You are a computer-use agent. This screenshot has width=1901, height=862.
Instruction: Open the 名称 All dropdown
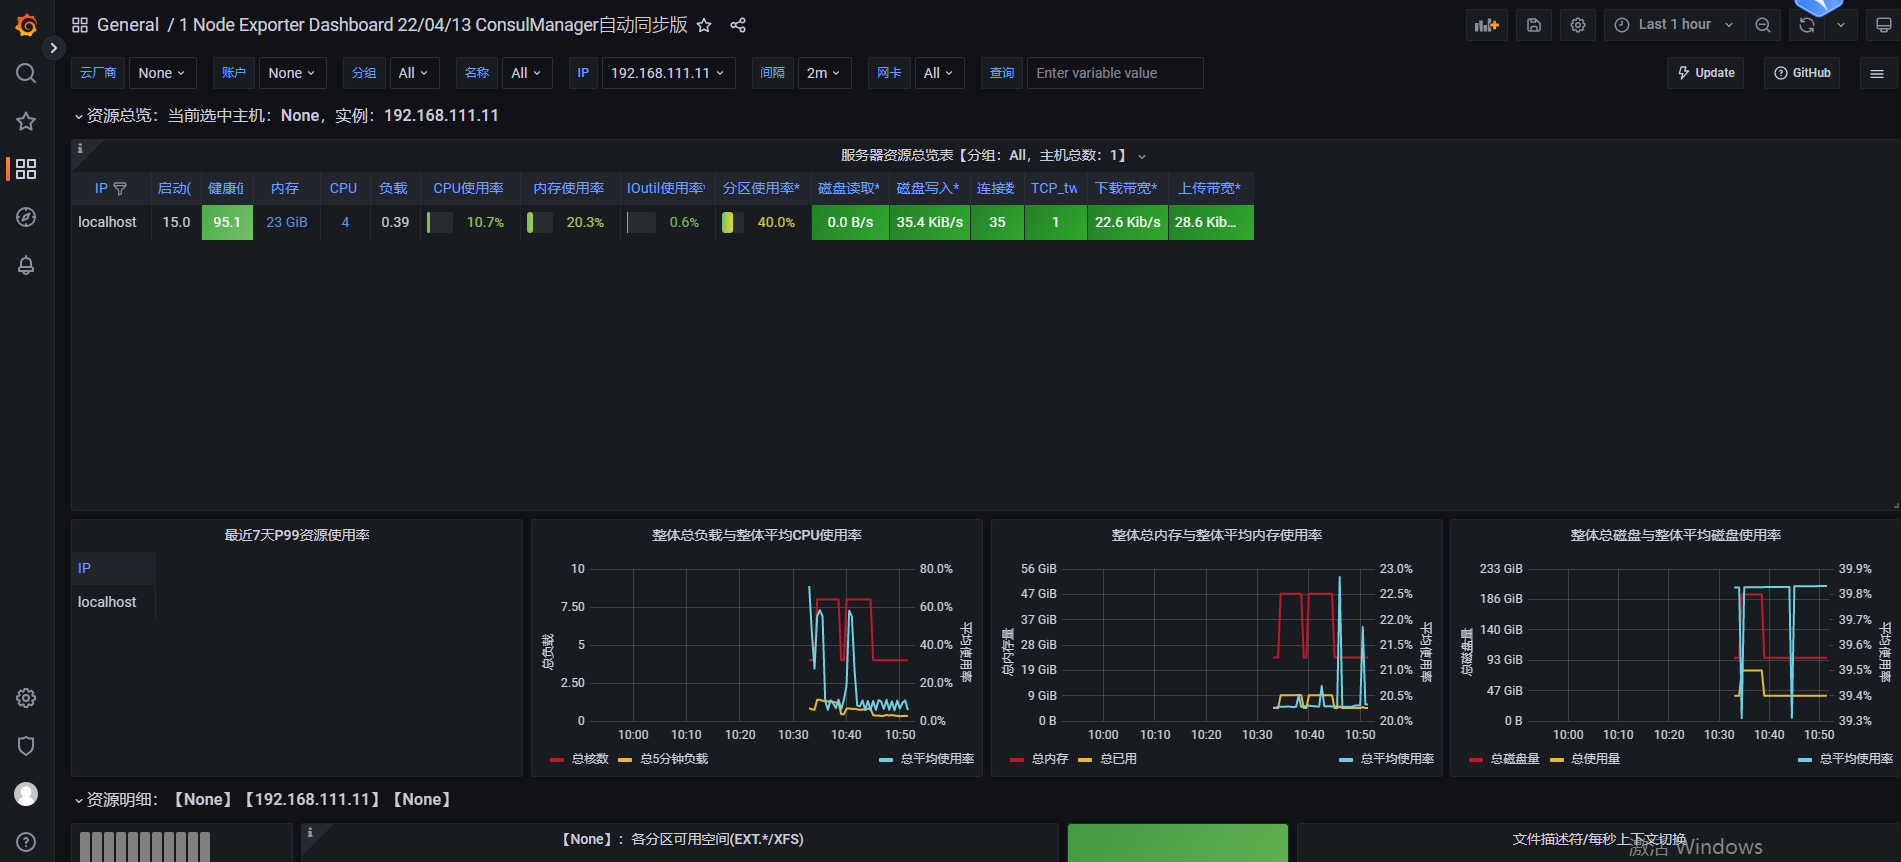(x=526, y=73)
